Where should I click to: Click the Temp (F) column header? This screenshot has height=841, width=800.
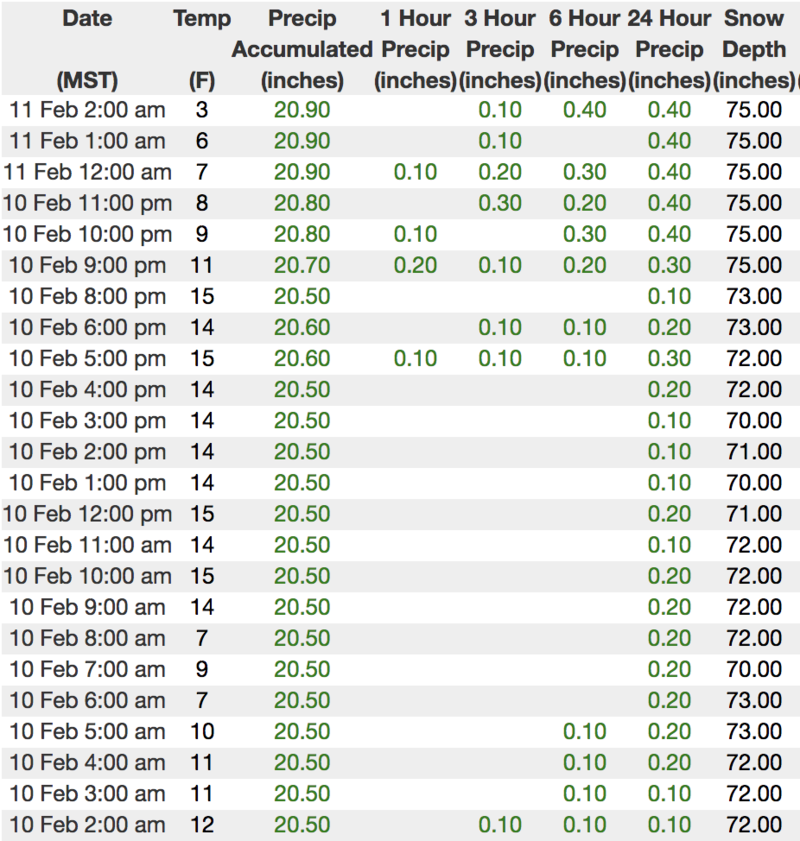tap(202, 49)
